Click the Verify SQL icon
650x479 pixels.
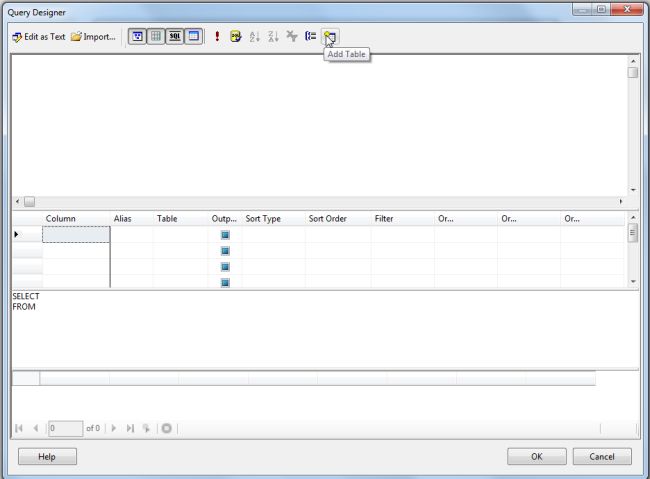pos(235,36)
